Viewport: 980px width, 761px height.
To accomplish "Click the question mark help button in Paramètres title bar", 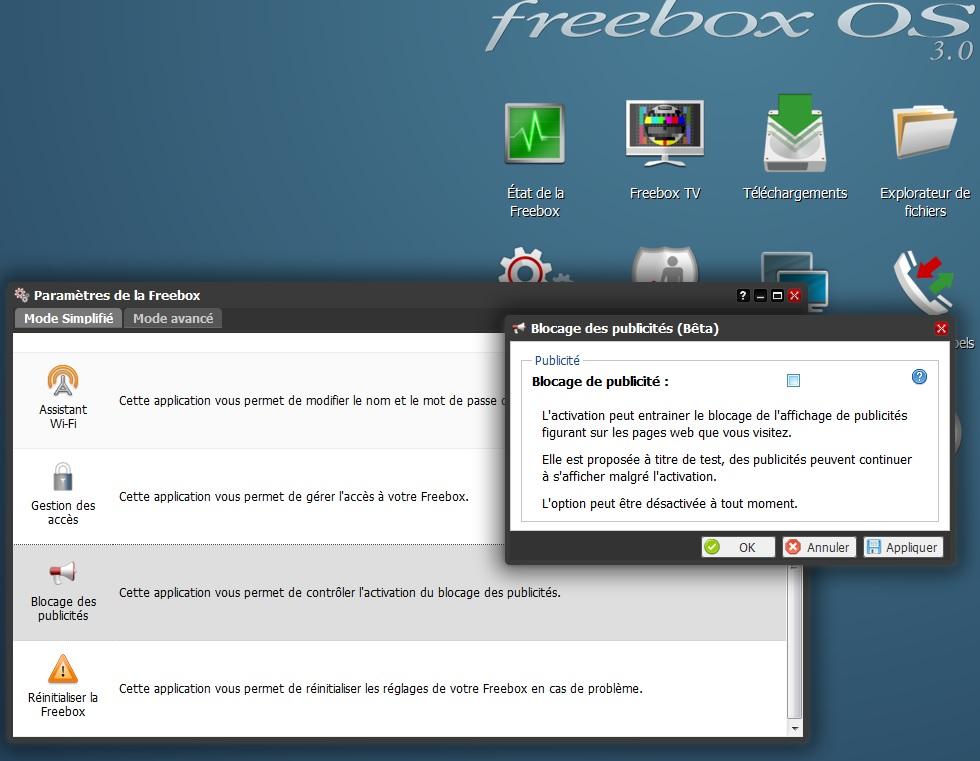I will [742, 296].
